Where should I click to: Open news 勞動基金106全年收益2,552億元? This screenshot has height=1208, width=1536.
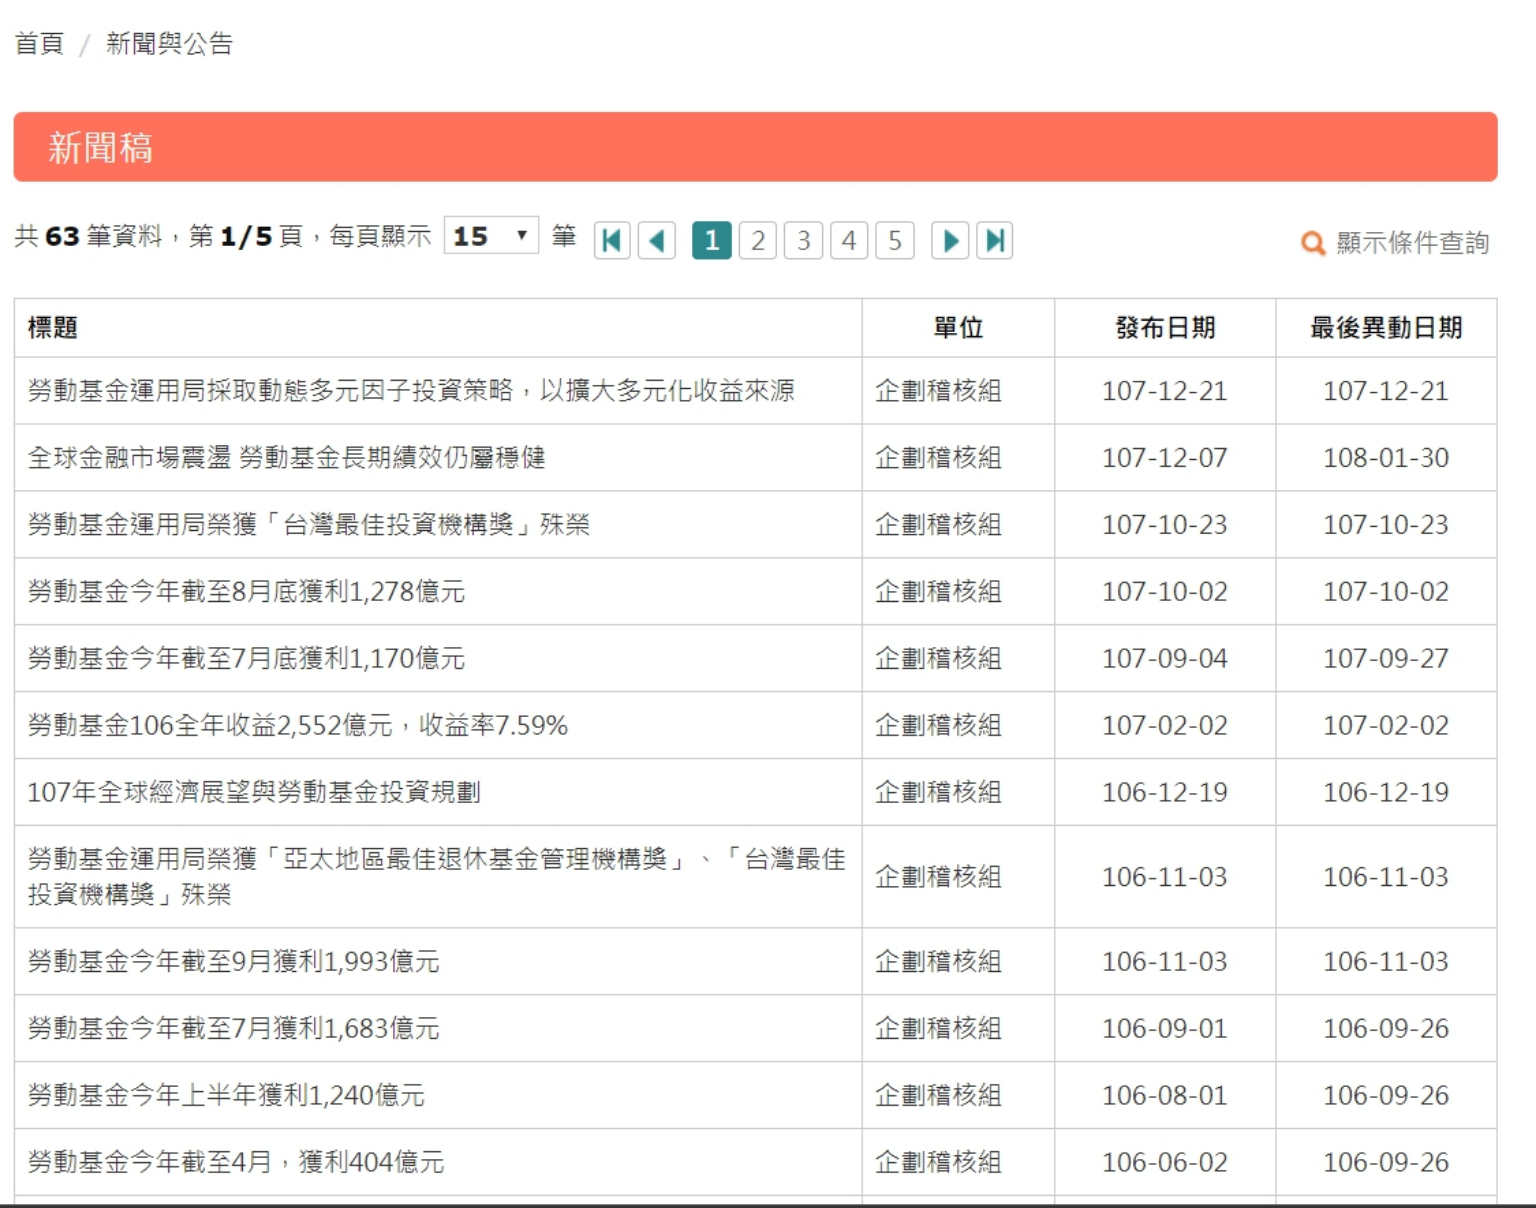pos(297,726)
